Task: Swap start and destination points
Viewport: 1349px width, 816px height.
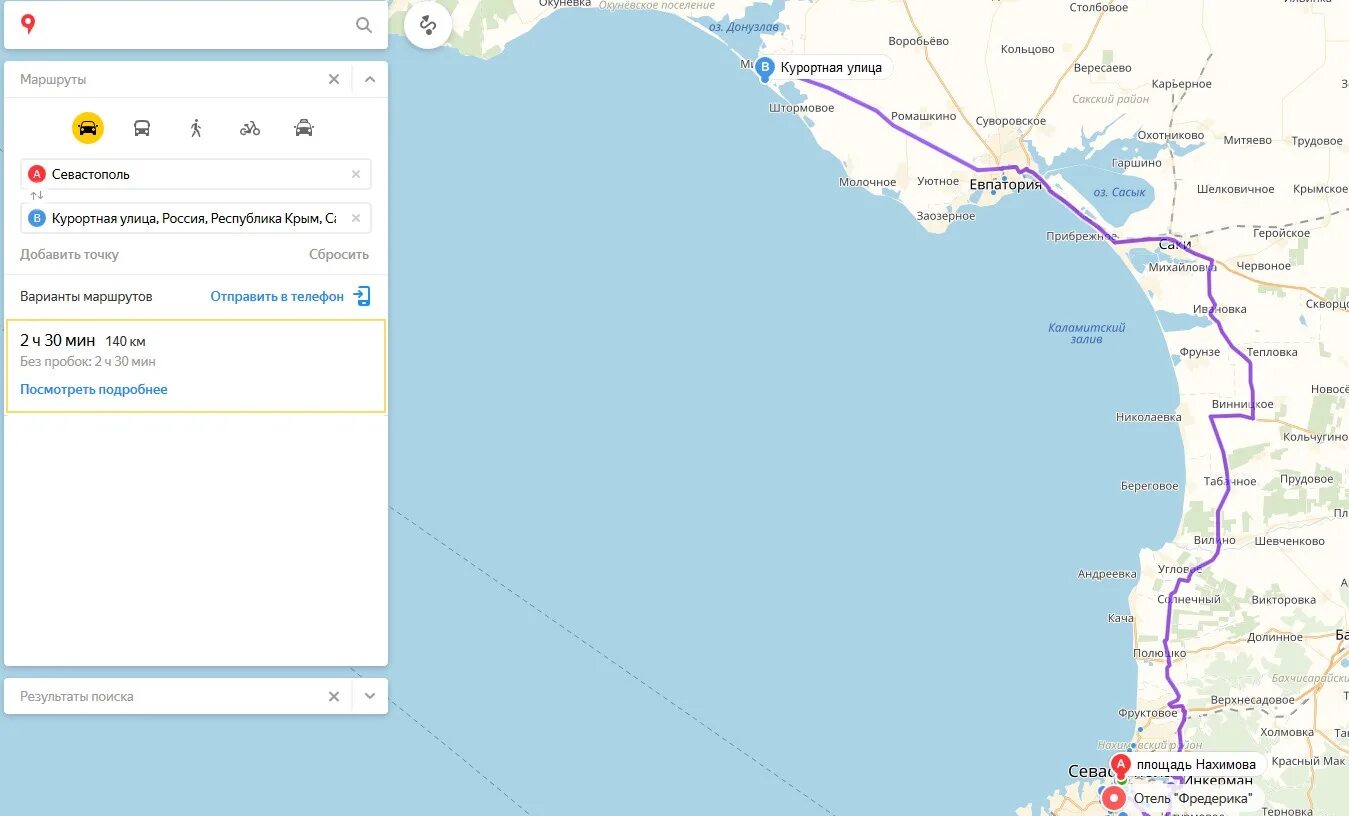Action: [36, 196]
